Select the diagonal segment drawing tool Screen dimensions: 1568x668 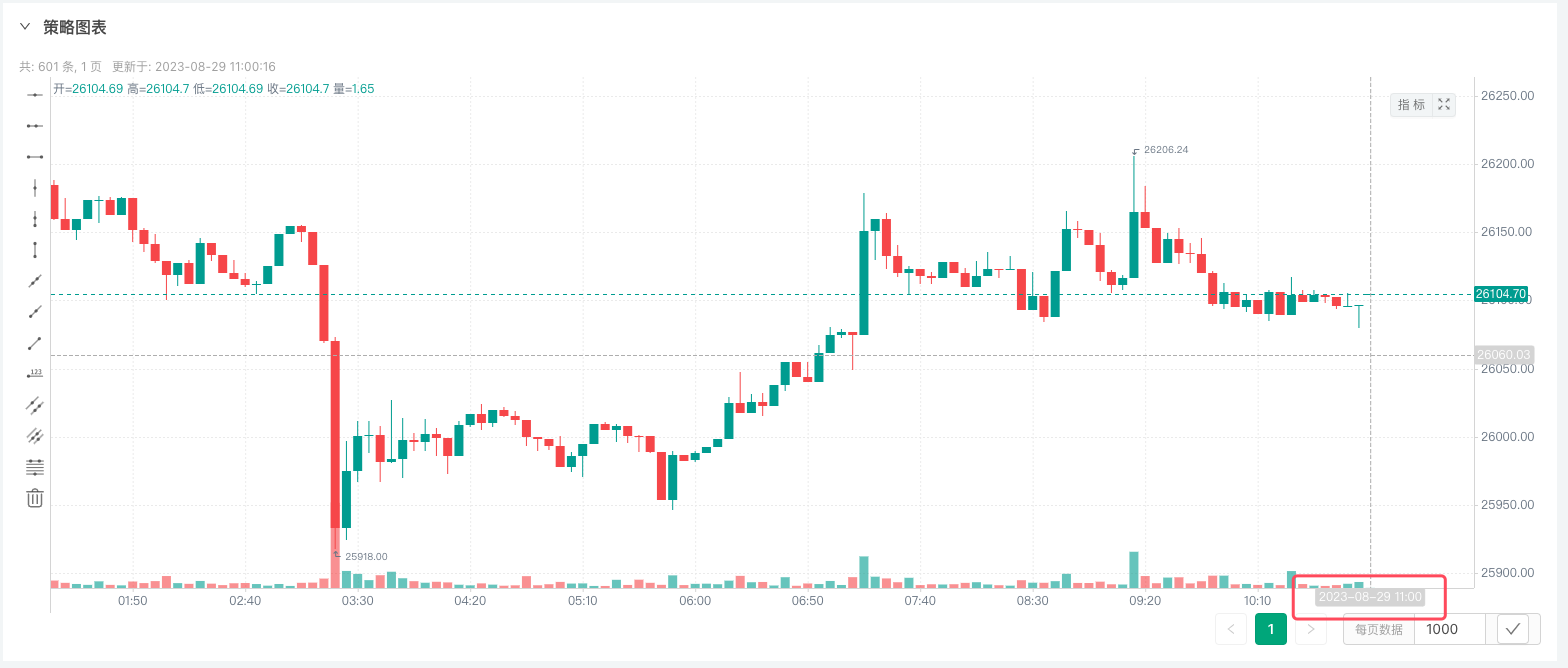(35, 343)
